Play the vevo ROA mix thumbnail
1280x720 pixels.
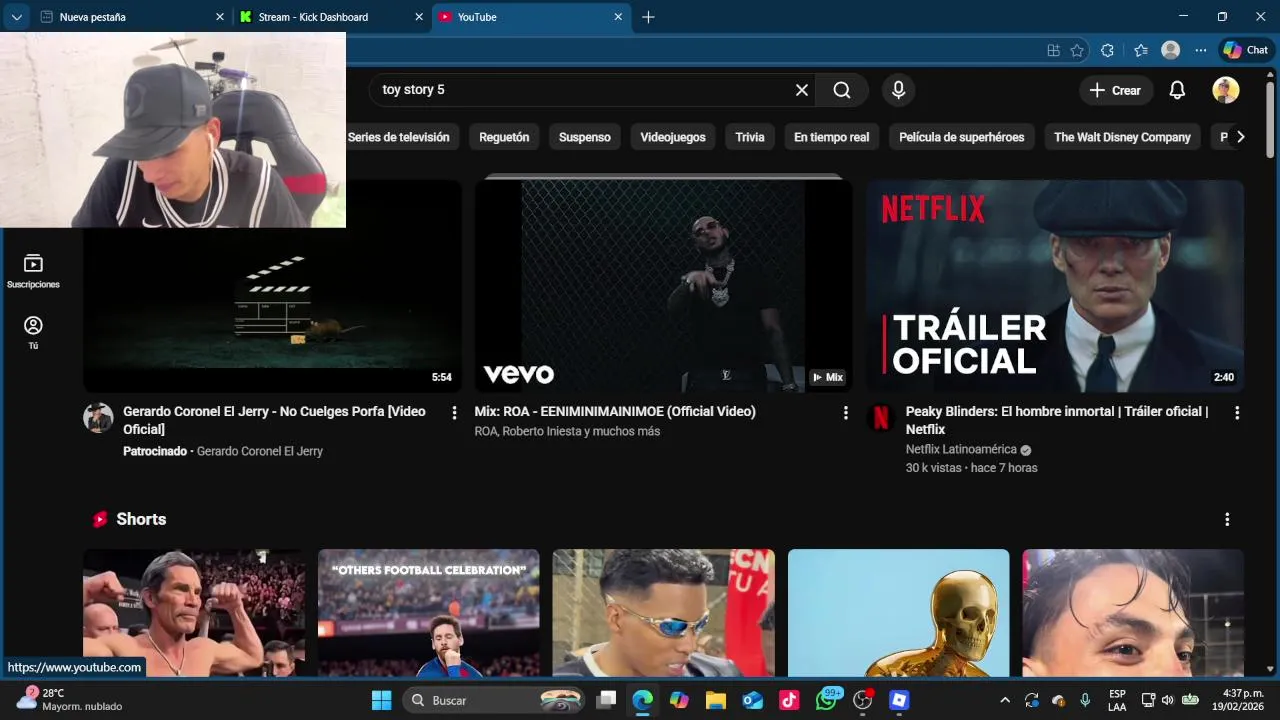click(663, 286)
